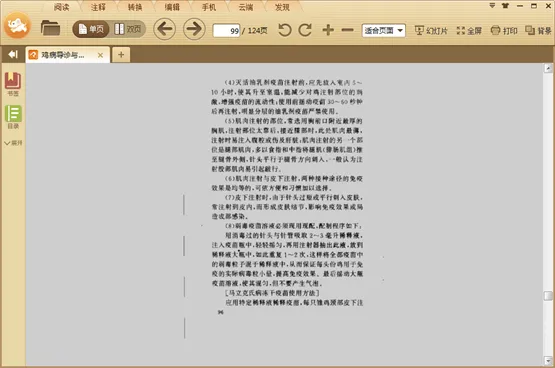Viewport: 555px width, 368px height.
Task: Select the 发现 menu tab
Action: [x=282, y=7]
